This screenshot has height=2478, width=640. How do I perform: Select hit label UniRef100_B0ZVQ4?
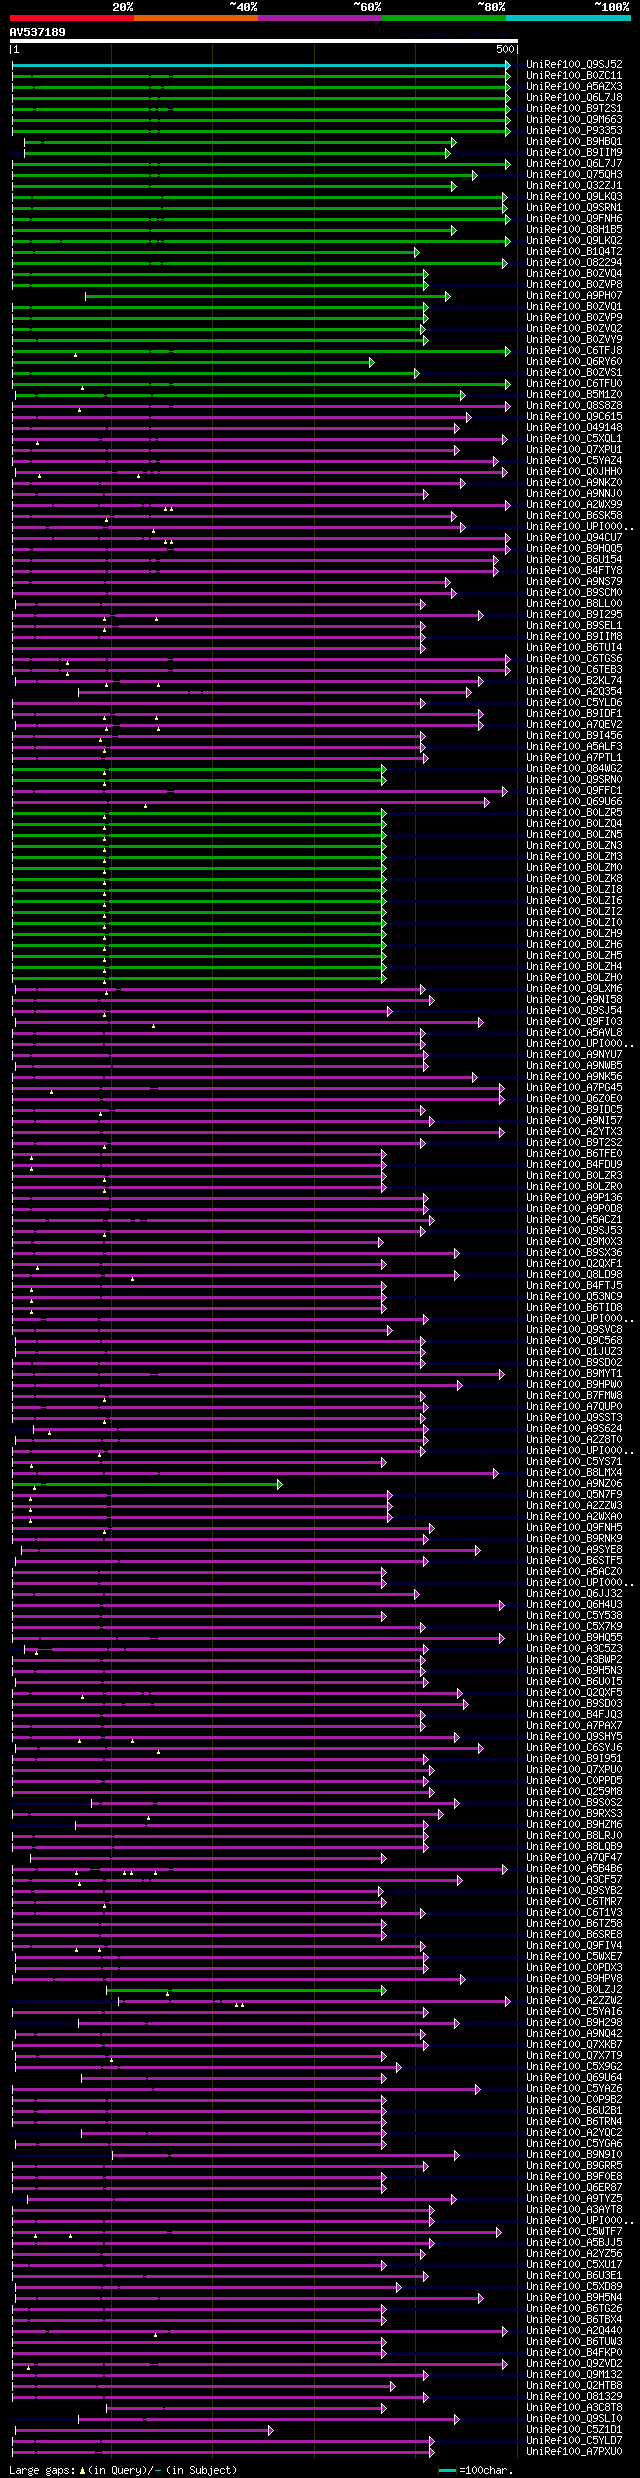(x=574, y=274)
